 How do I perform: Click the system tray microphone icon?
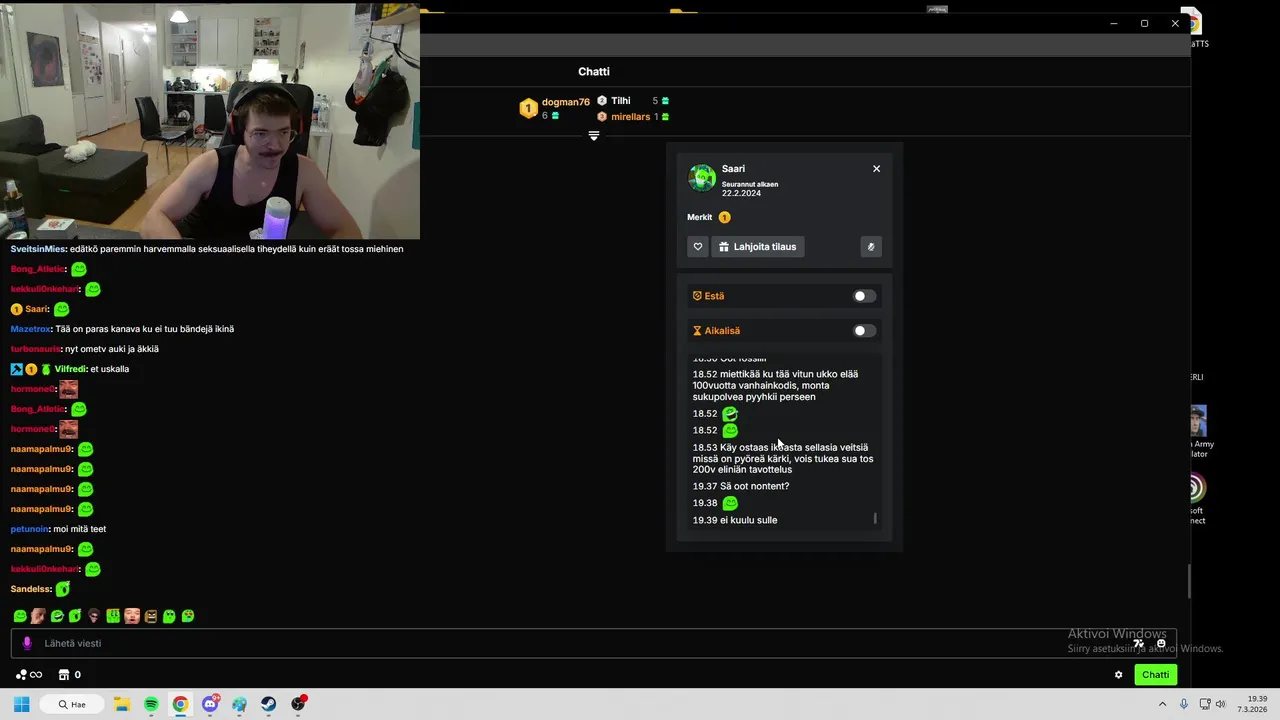tap(1184, 704)
